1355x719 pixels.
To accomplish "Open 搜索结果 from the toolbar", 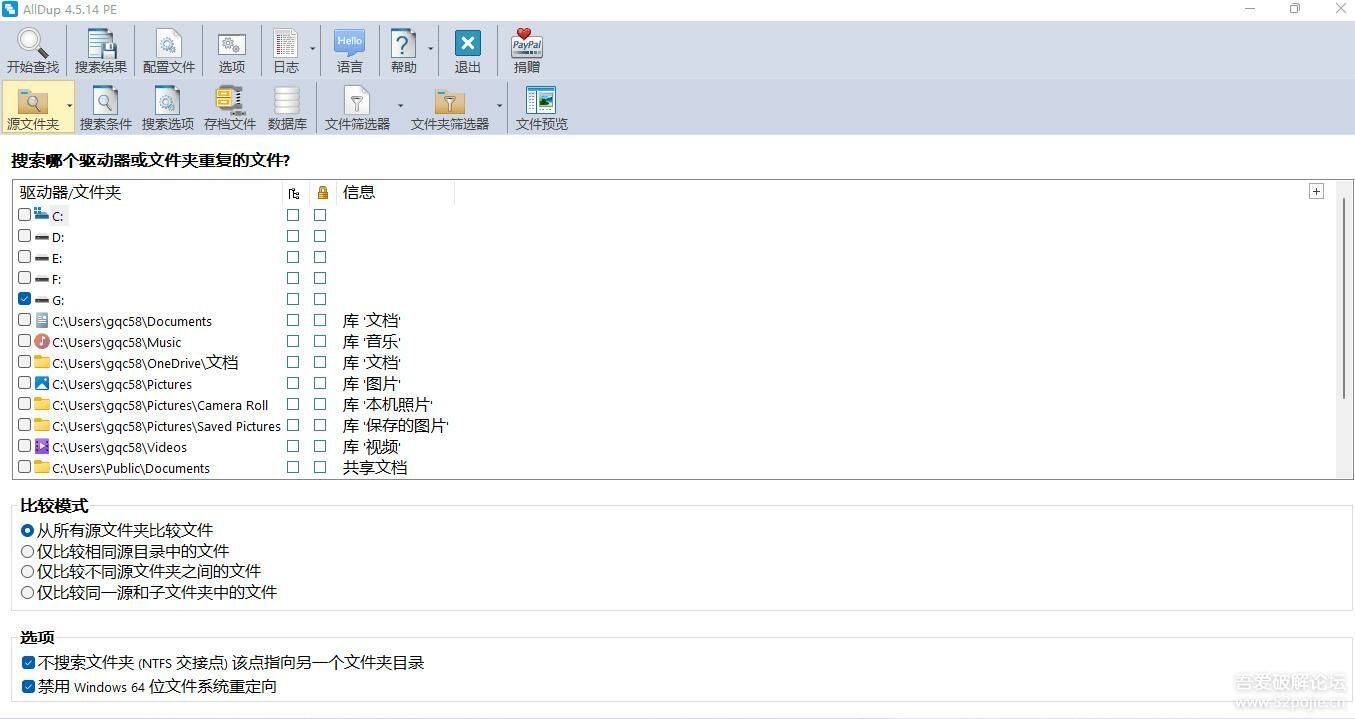I will [101, 45].
